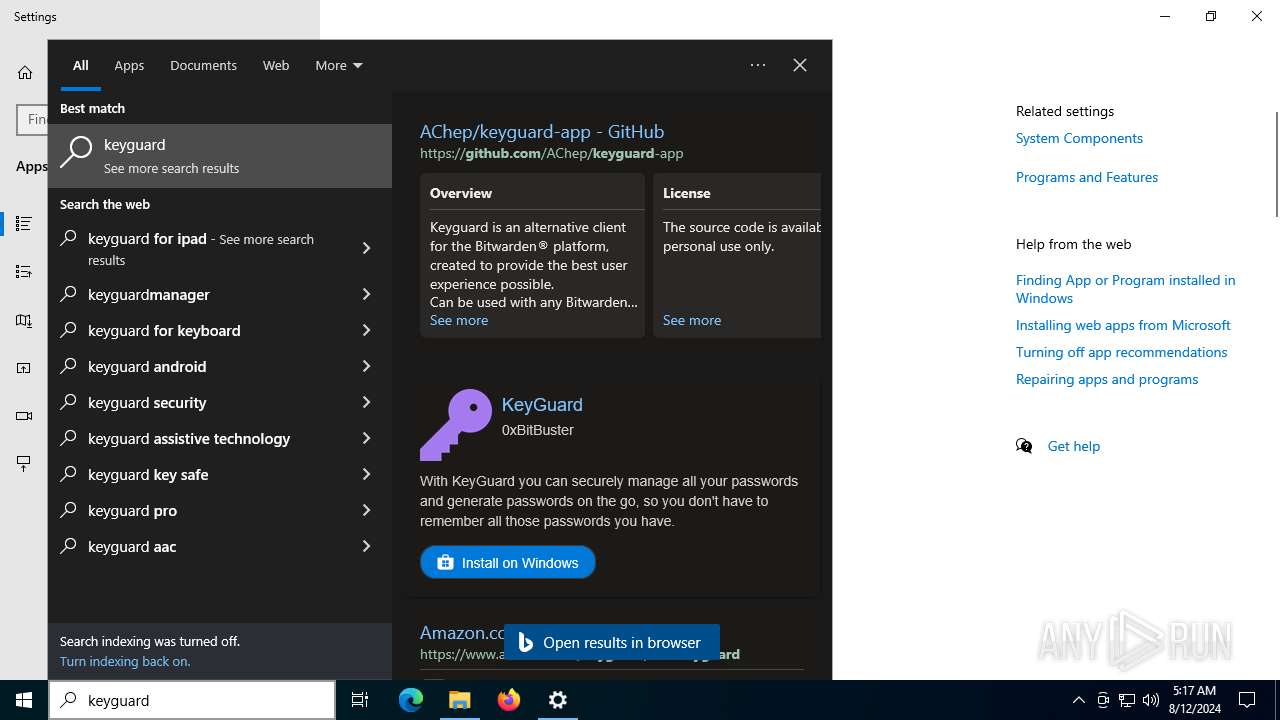Open Video playback in the Settings sidebar
Viewport: 1280px width, 720px height.
[x=24, y=416]
